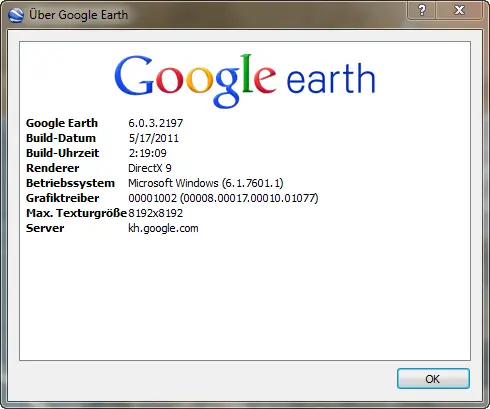Click the version number 6.0.3.2197
The height and width of the screenshot is (409, 490).
156,123
